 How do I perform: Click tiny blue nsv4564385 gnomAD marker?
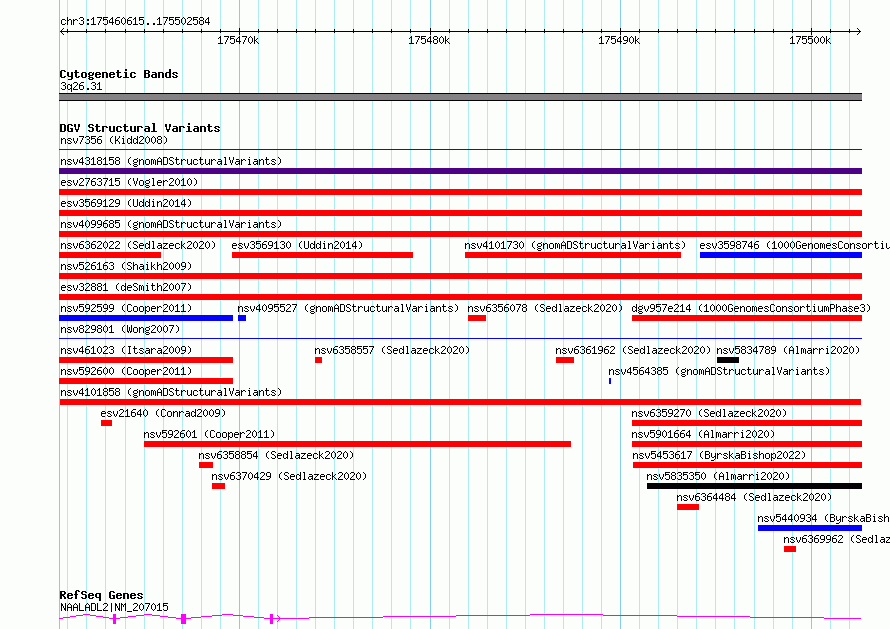(x=610, y=381)
